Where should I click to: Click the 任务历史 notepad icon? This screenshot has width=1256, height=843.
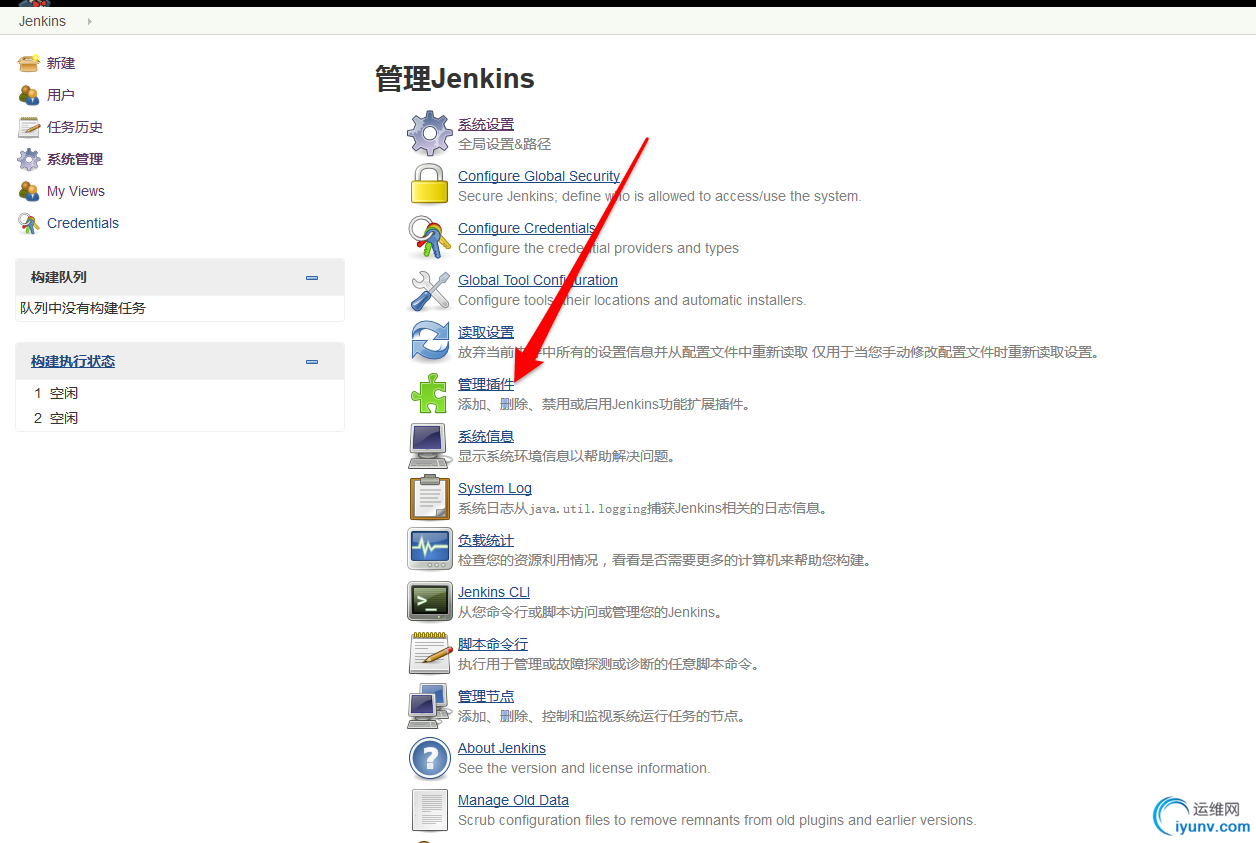point(29,127)
